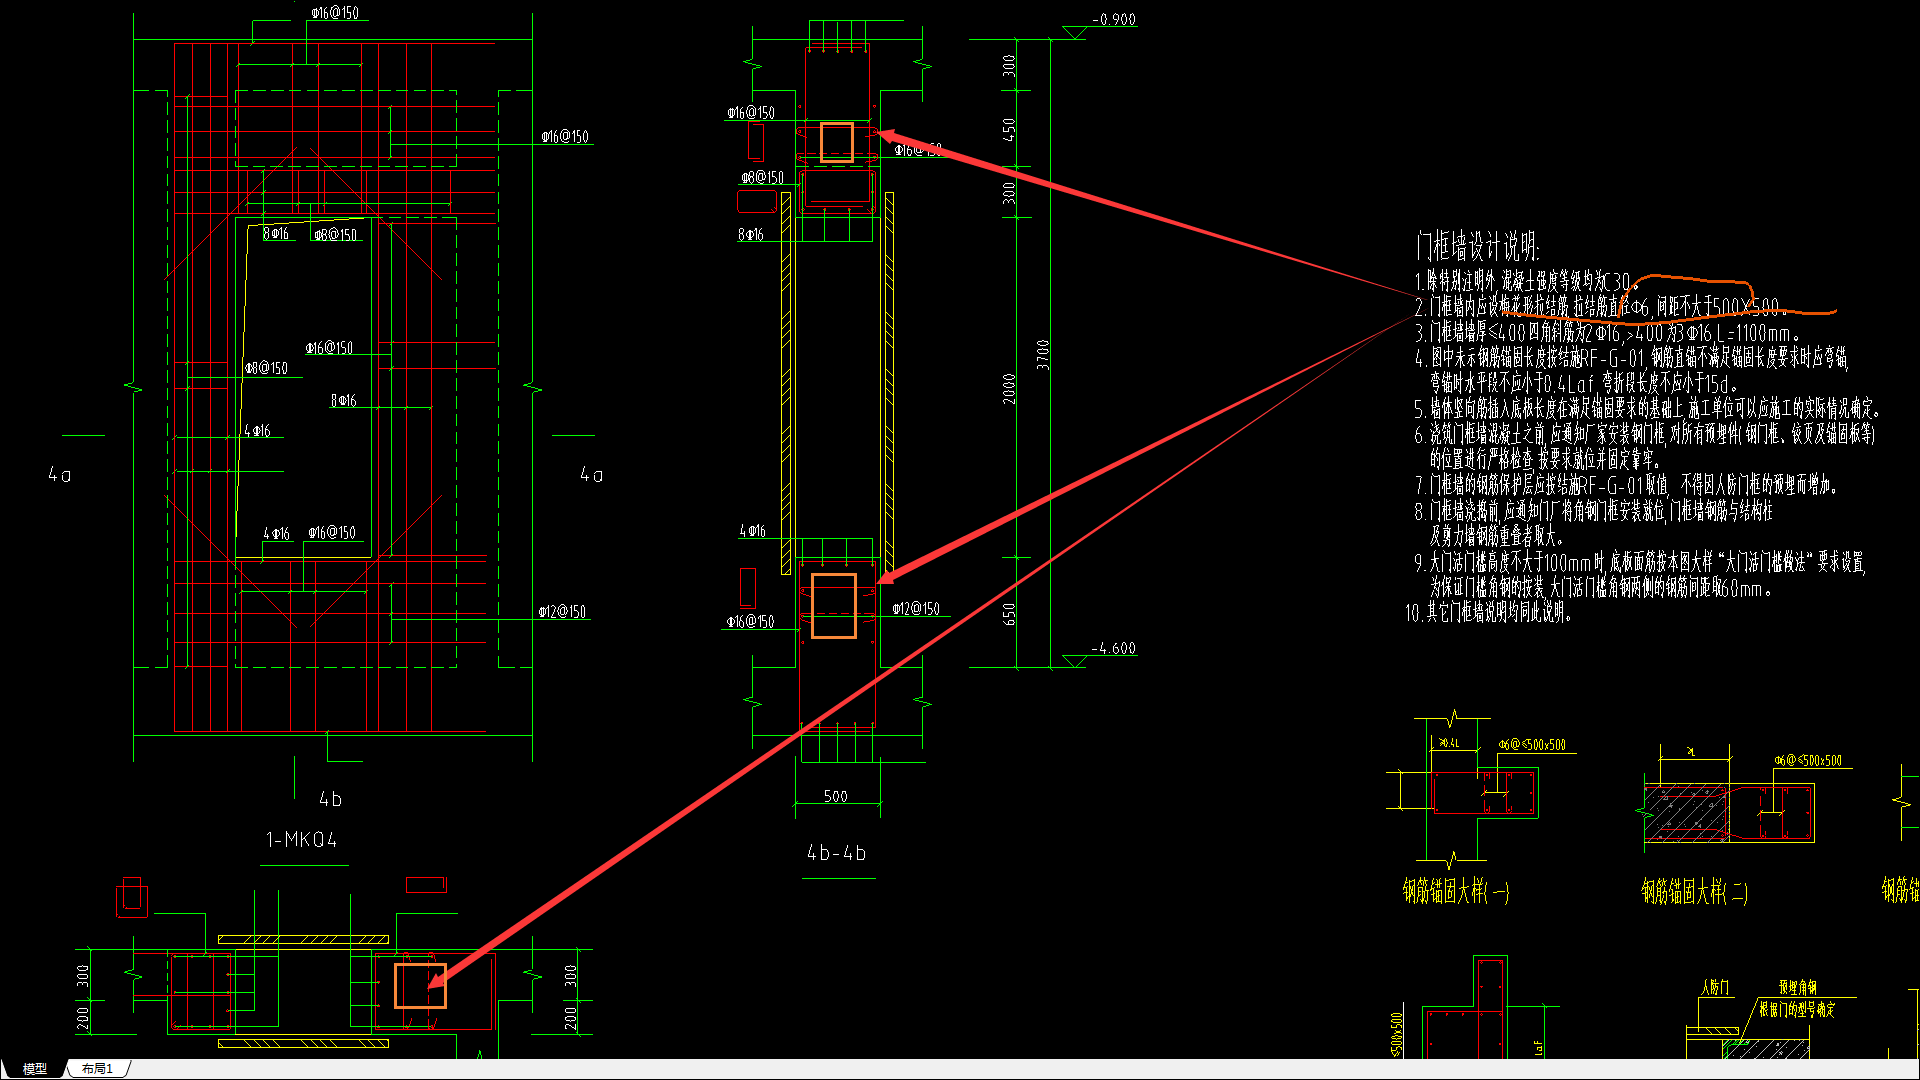
Task: Select the 1-MKQ4 drawing title
Action: 302,840
